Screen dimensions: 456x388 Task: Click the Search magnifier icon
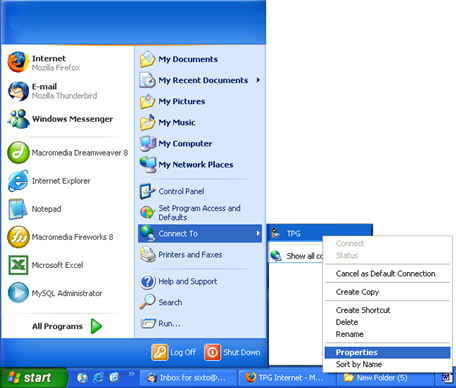147,302
